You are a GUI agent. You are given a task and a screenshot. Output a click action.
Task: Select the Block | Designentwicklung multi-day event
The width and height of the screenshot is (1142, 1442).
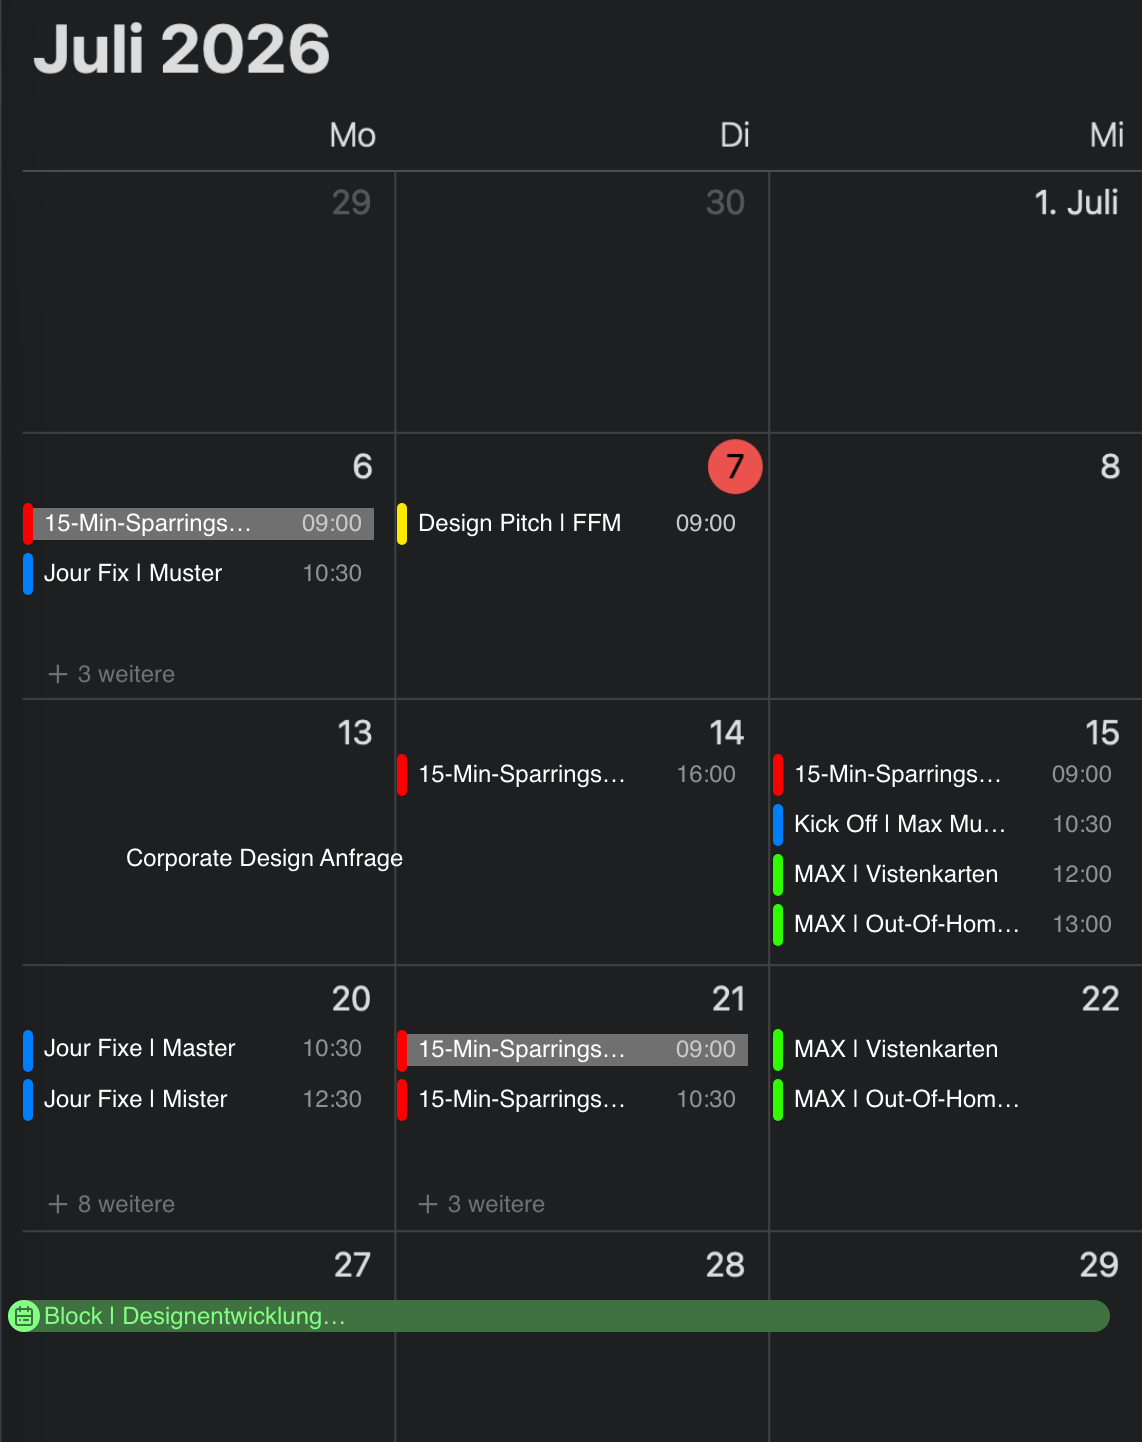pos(560,1316)
